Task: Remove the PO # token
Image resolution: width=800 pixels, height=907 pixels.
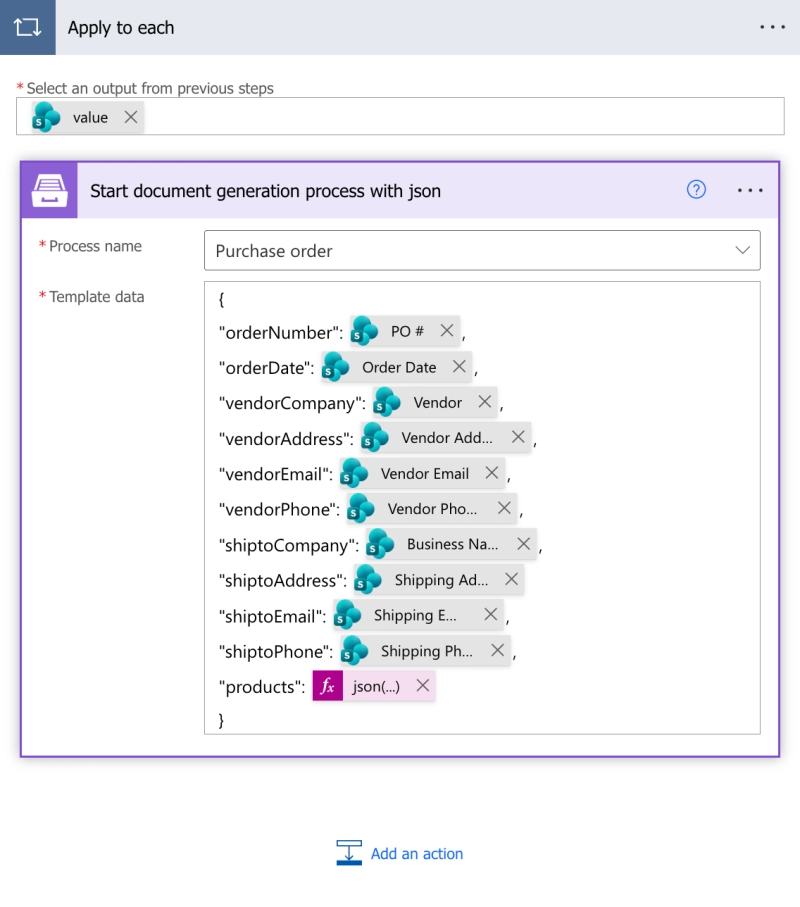Action: click(x=447, y=330)
